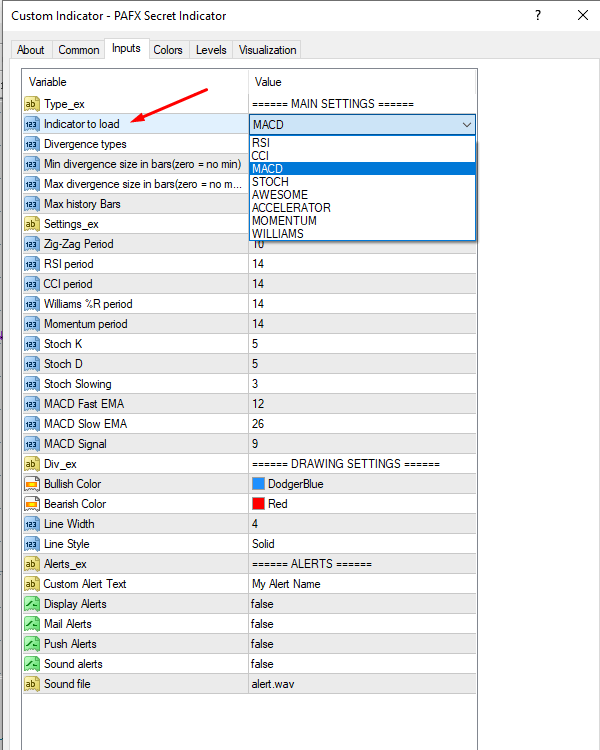Click the Settings_ex string icon

[x=32, y=224]
